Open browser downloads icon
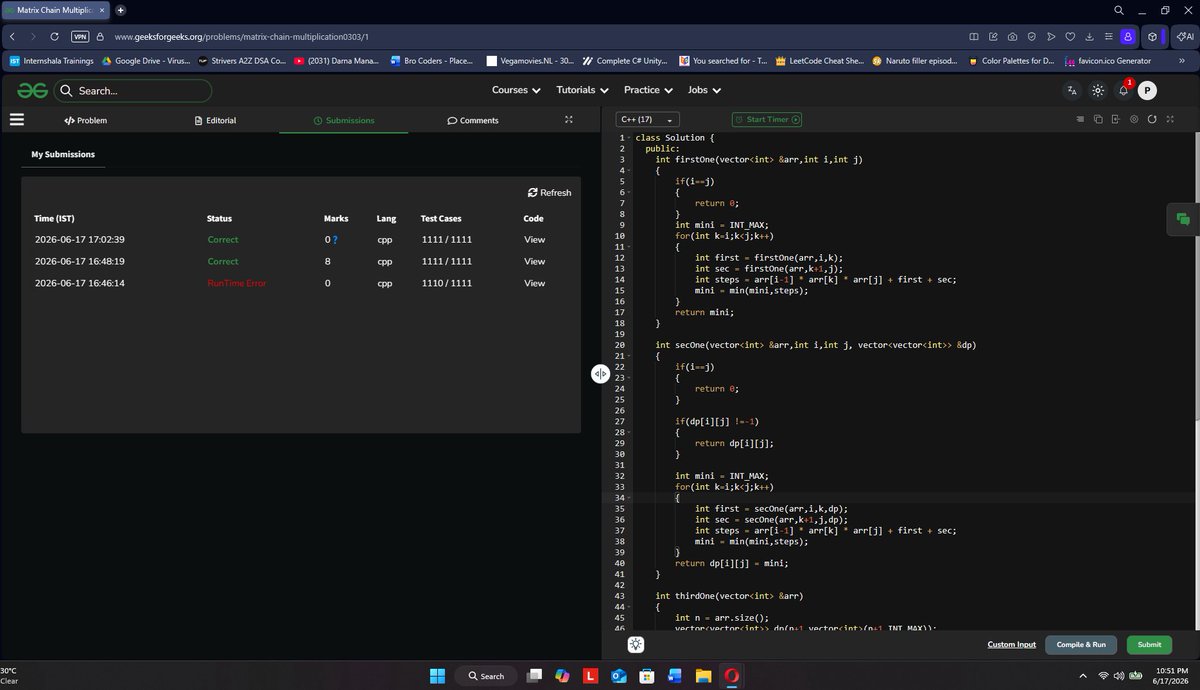Image resolution: width=1200 pixels, height=690 pixels. [x=1088, y=36]
